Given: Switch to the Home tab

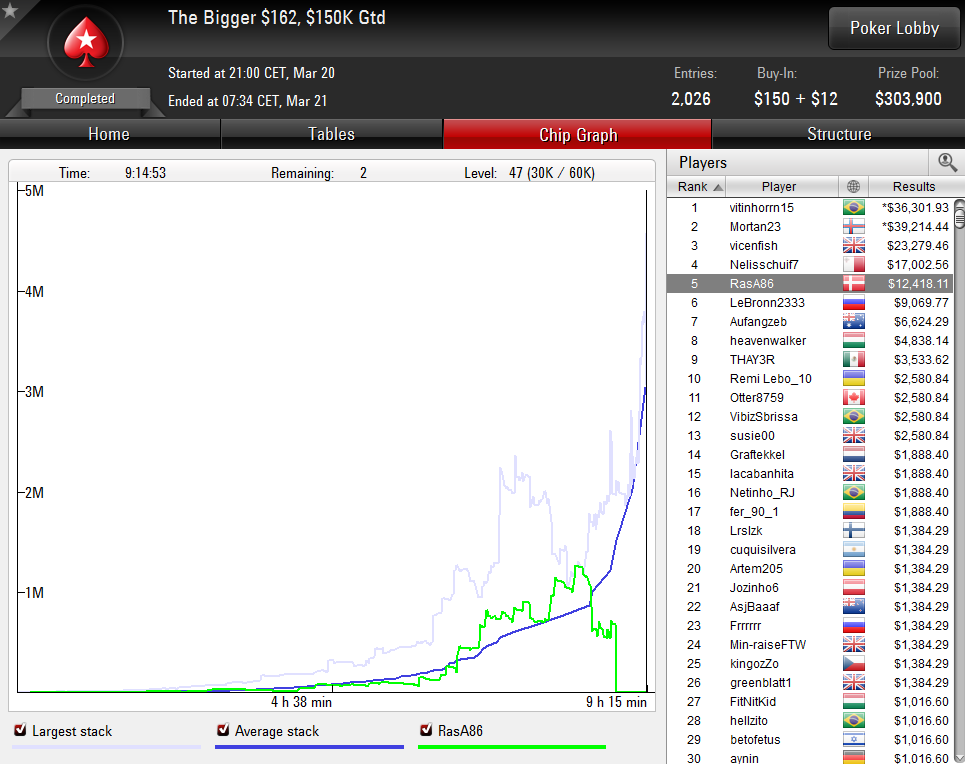Looking at the screenshot, I should click(x=110, y=134).
